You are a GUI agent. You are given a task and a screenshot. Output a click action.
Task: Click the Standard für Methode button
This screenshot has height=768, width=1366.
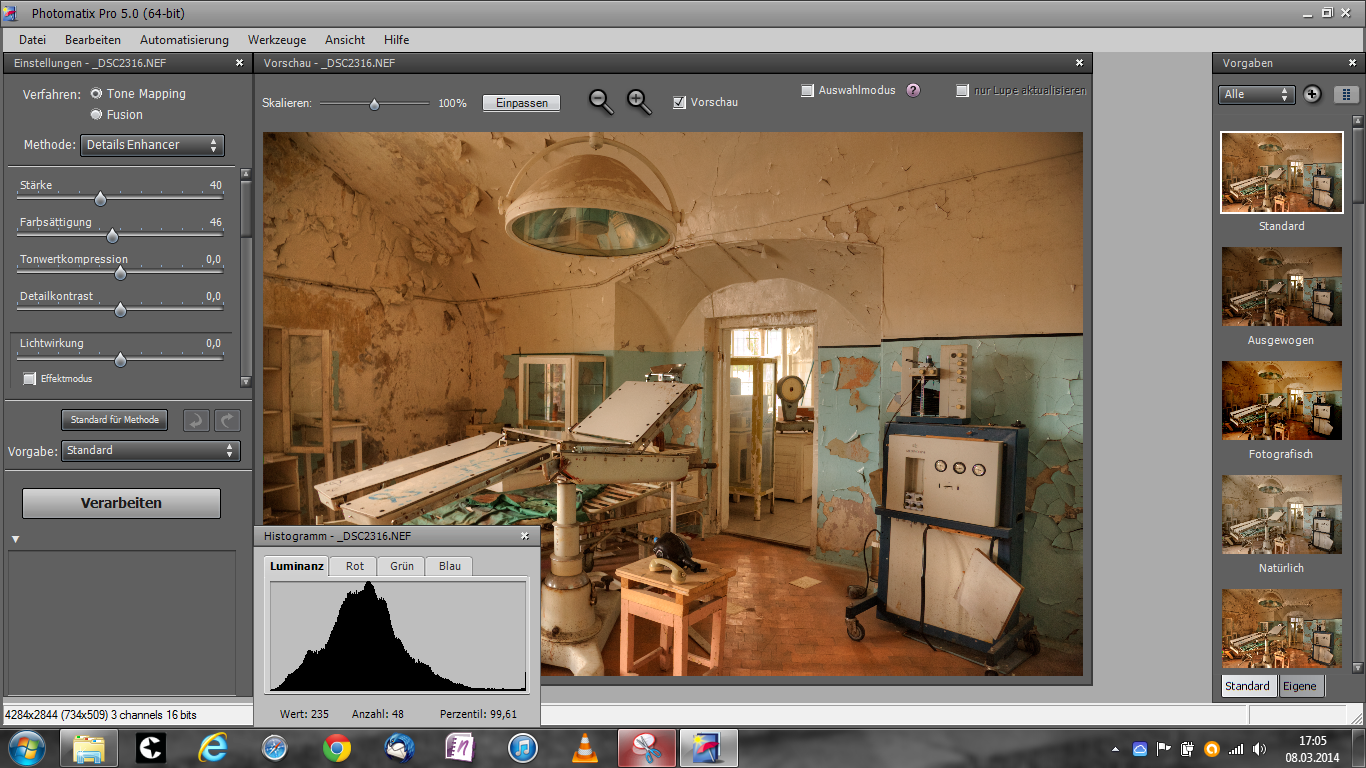(115, 420)
